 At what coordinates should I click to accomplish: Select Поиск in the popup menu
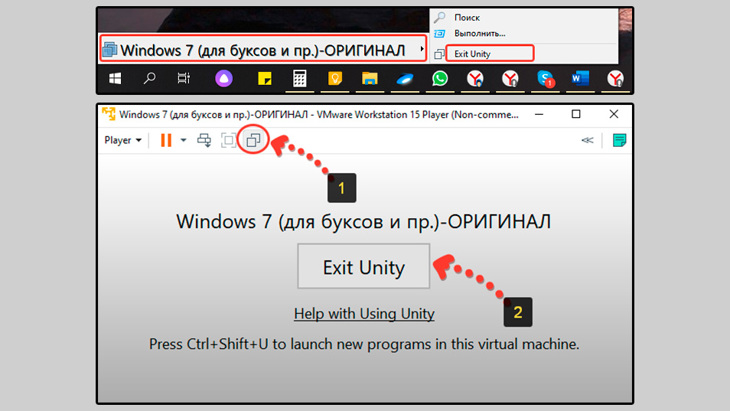(466, 18)
